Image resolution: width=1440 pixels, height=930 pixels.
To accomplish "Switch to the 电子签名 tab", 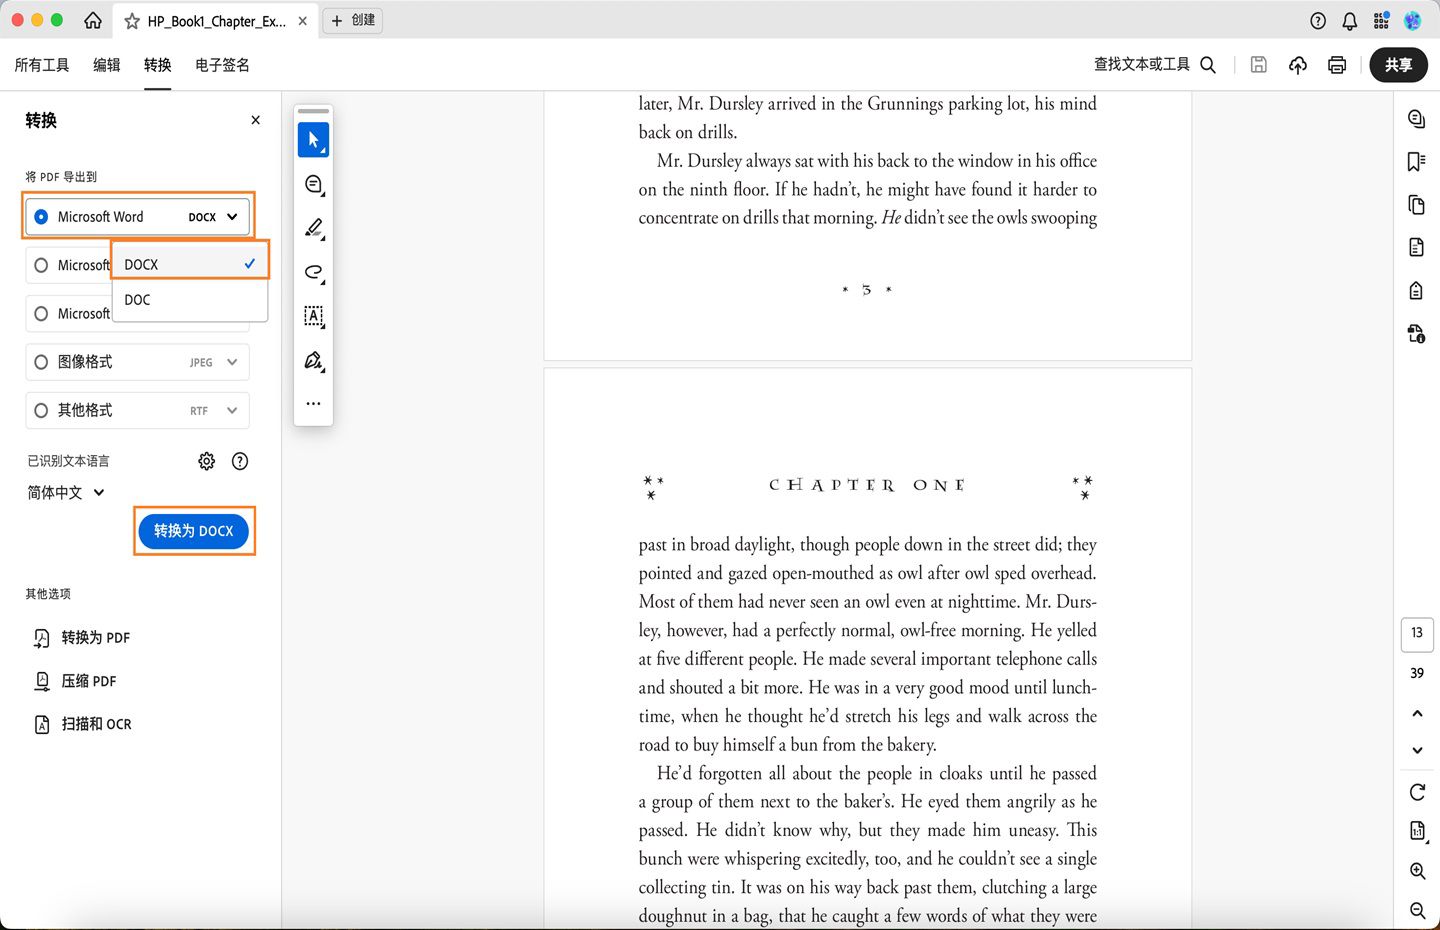I will click(x=221, y=64).
